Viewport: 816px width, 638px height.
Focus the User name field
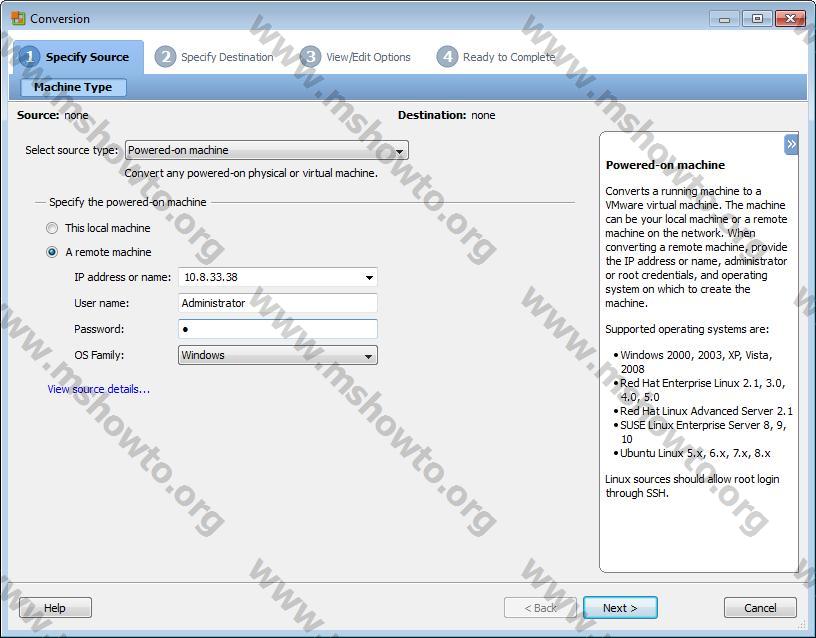click(278, 303)
